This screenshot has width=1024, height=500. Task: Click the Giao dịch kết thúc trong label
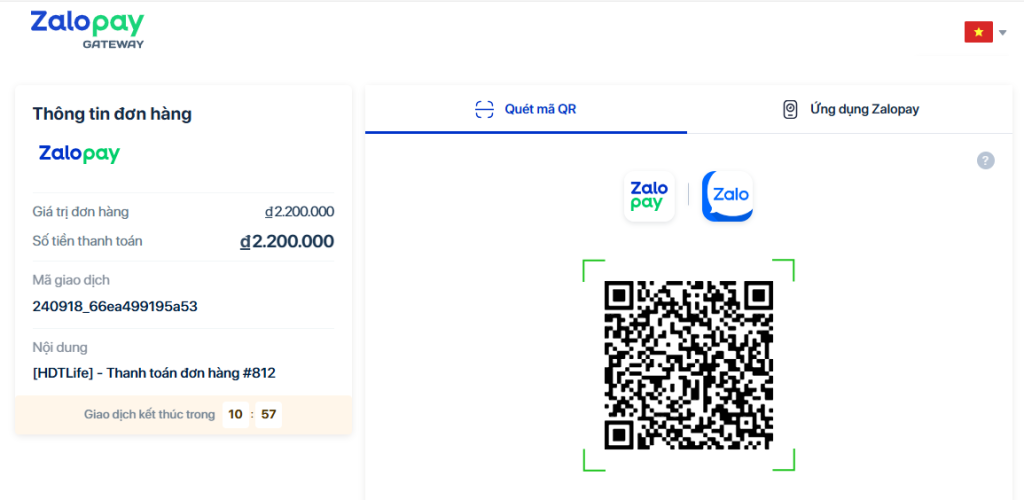coord(149,414)
